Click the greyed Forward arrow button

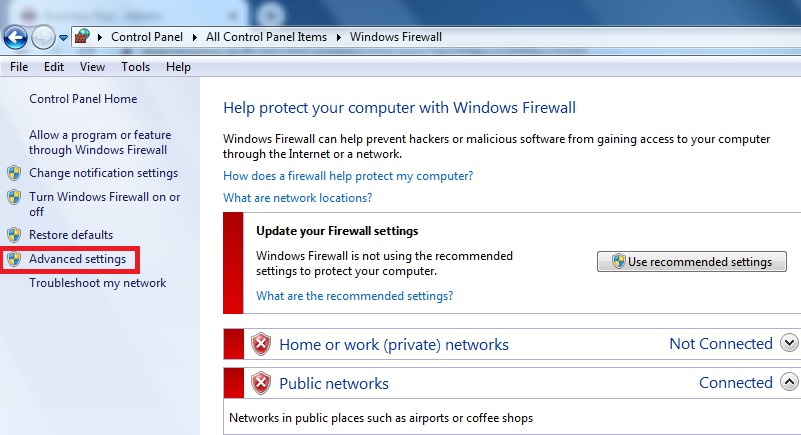pos(43,37)
